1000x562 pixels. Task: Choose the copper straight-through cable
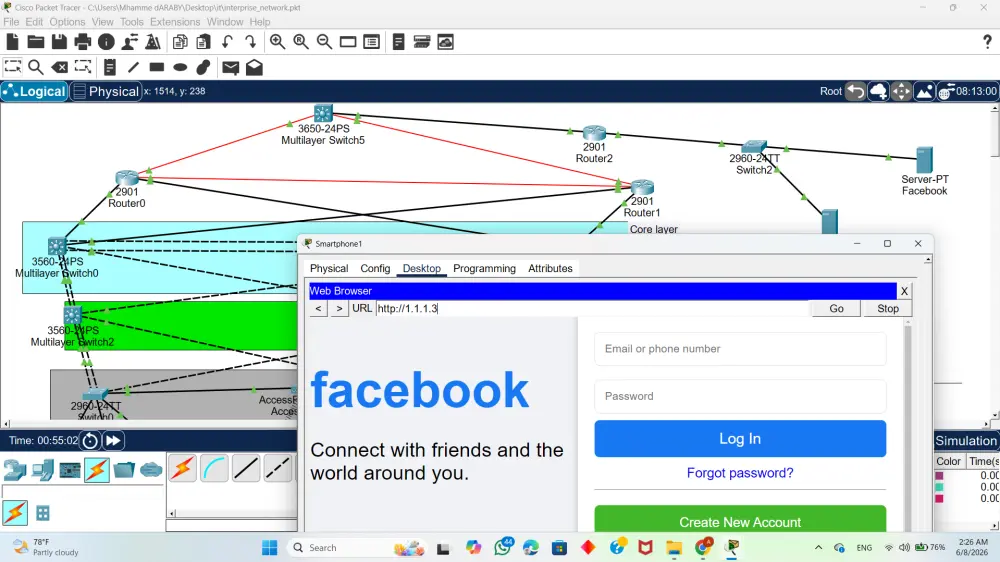[246, 469]
